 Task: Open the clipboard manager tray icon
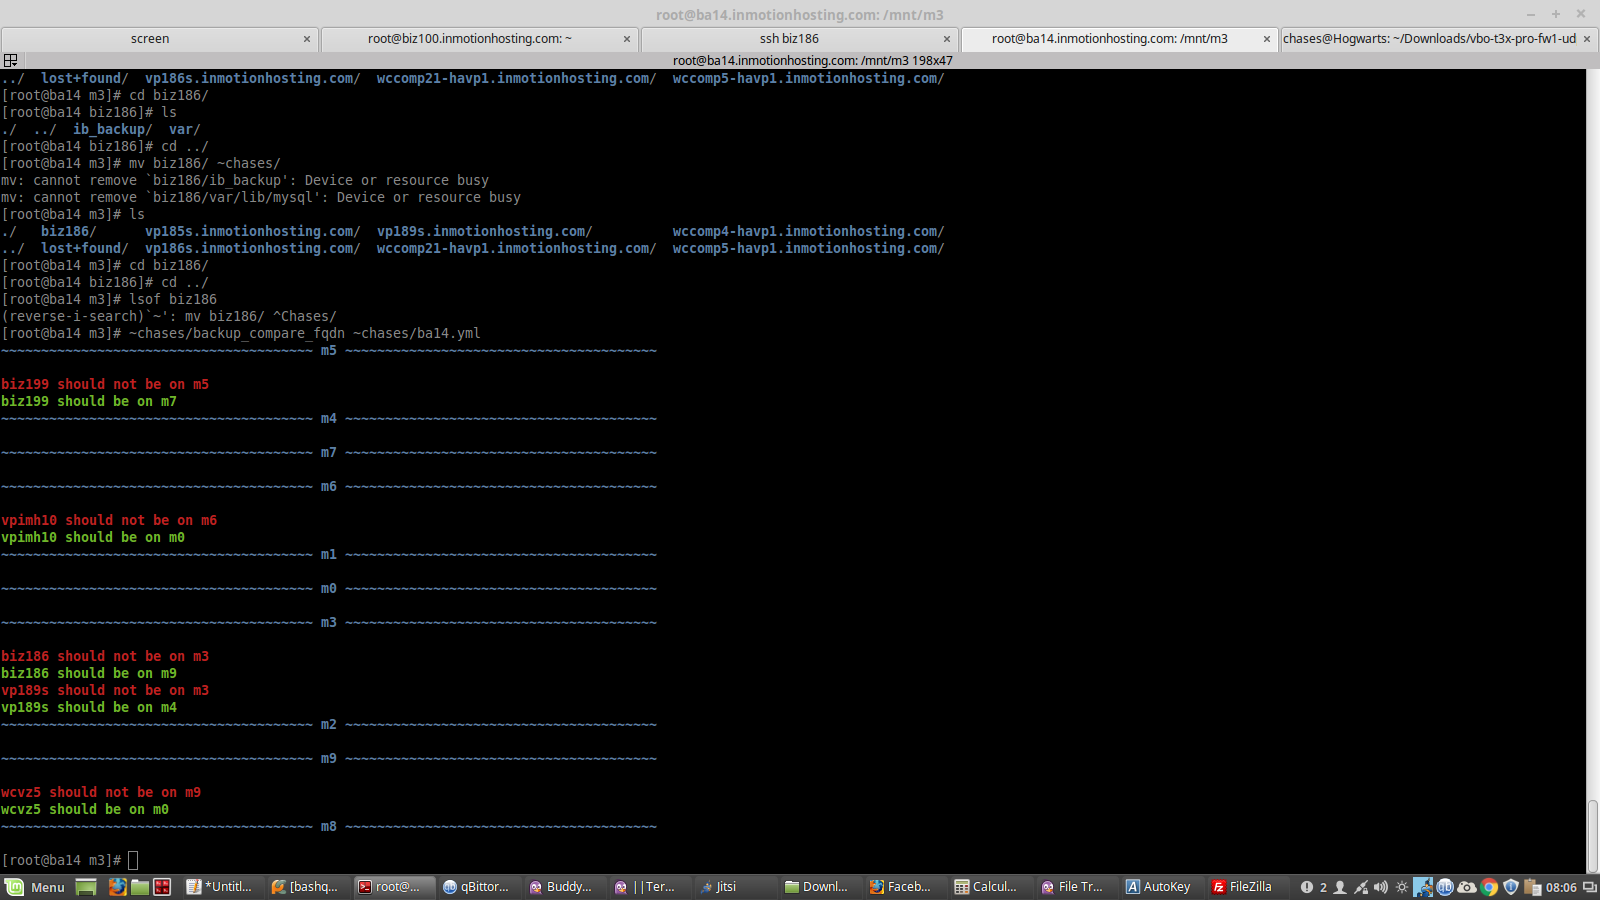point(1532,887)
